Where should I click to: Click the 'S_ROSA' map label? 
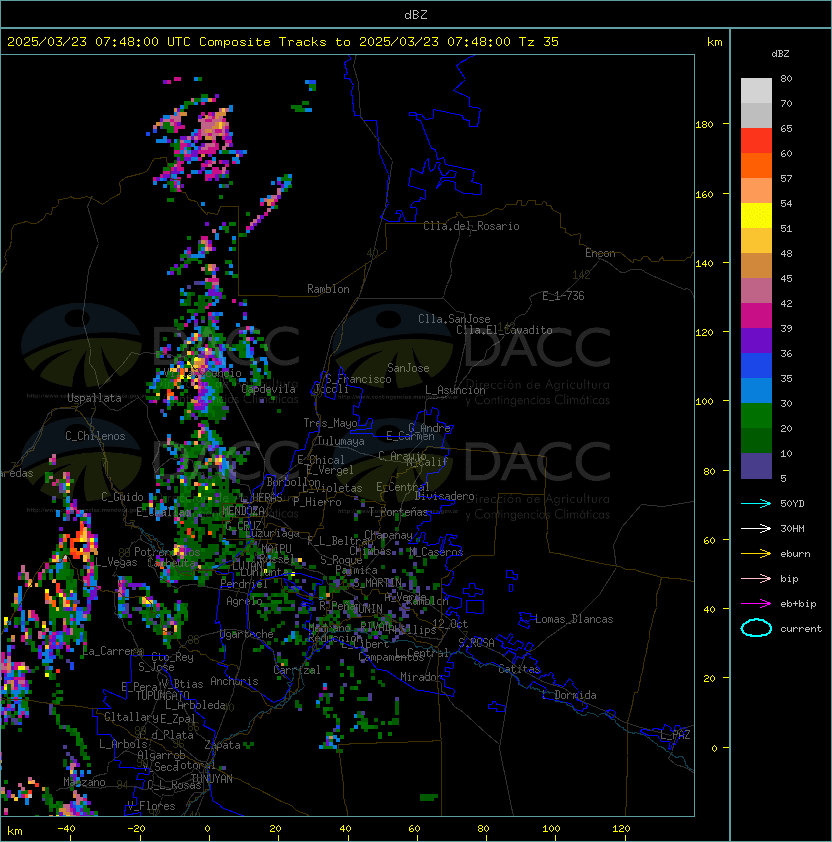coord(476,643)
